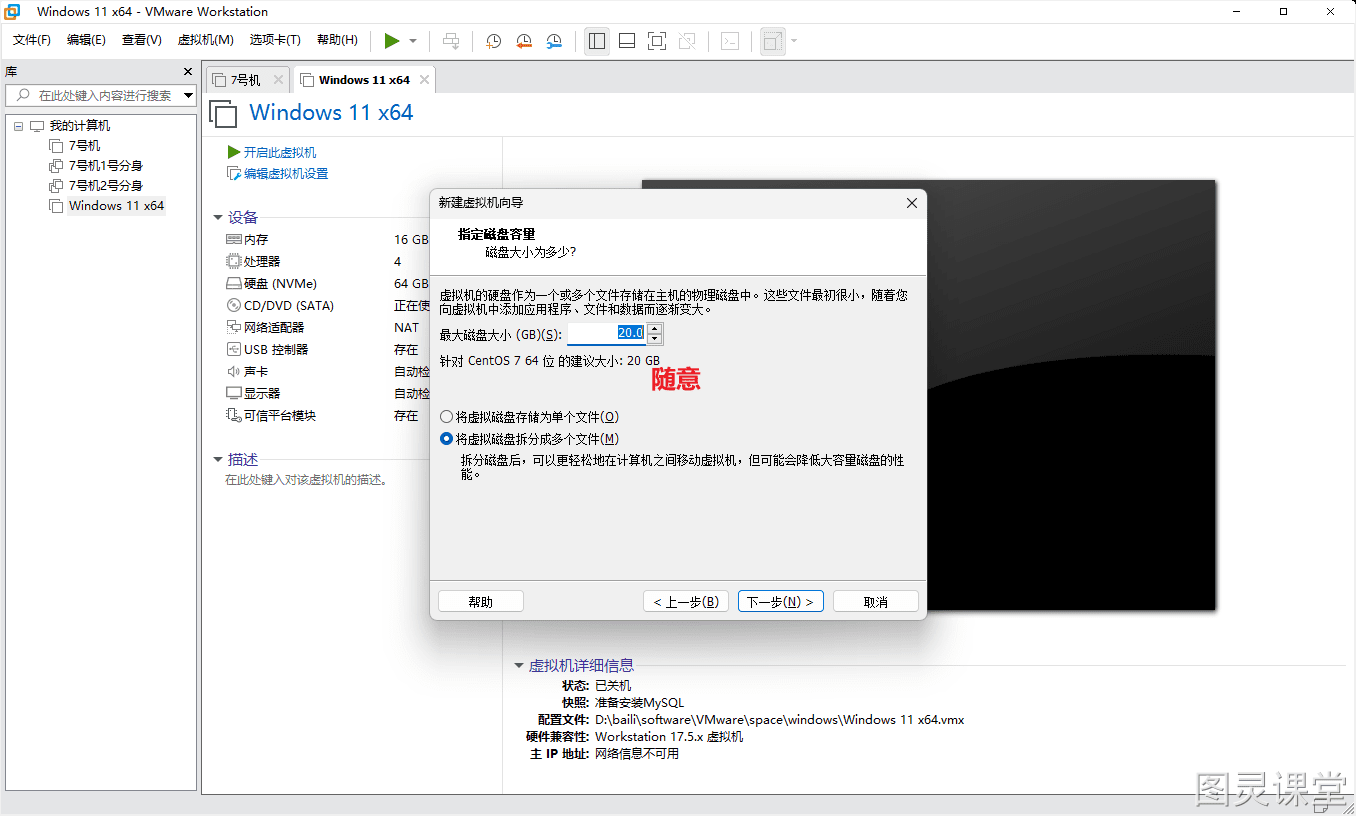This screenshot has height=816, width=1356.
Task: Collapse the 描述 section
Action: point(218,460)
